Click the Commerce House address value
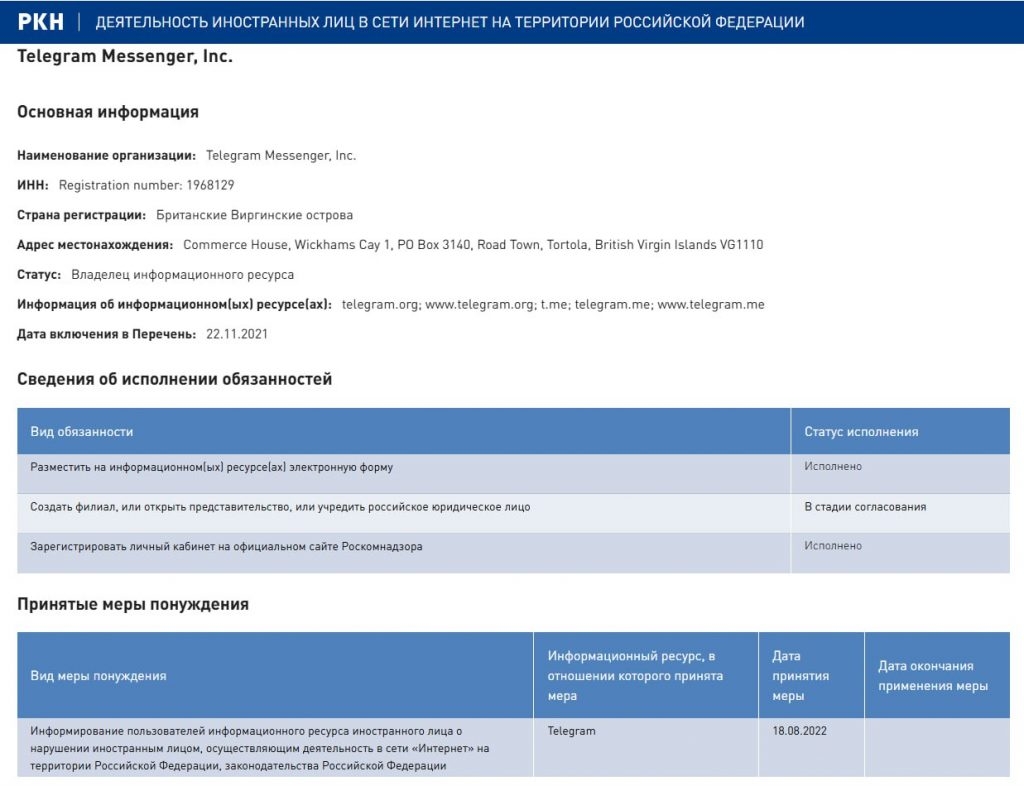 (x=473, y=245)
